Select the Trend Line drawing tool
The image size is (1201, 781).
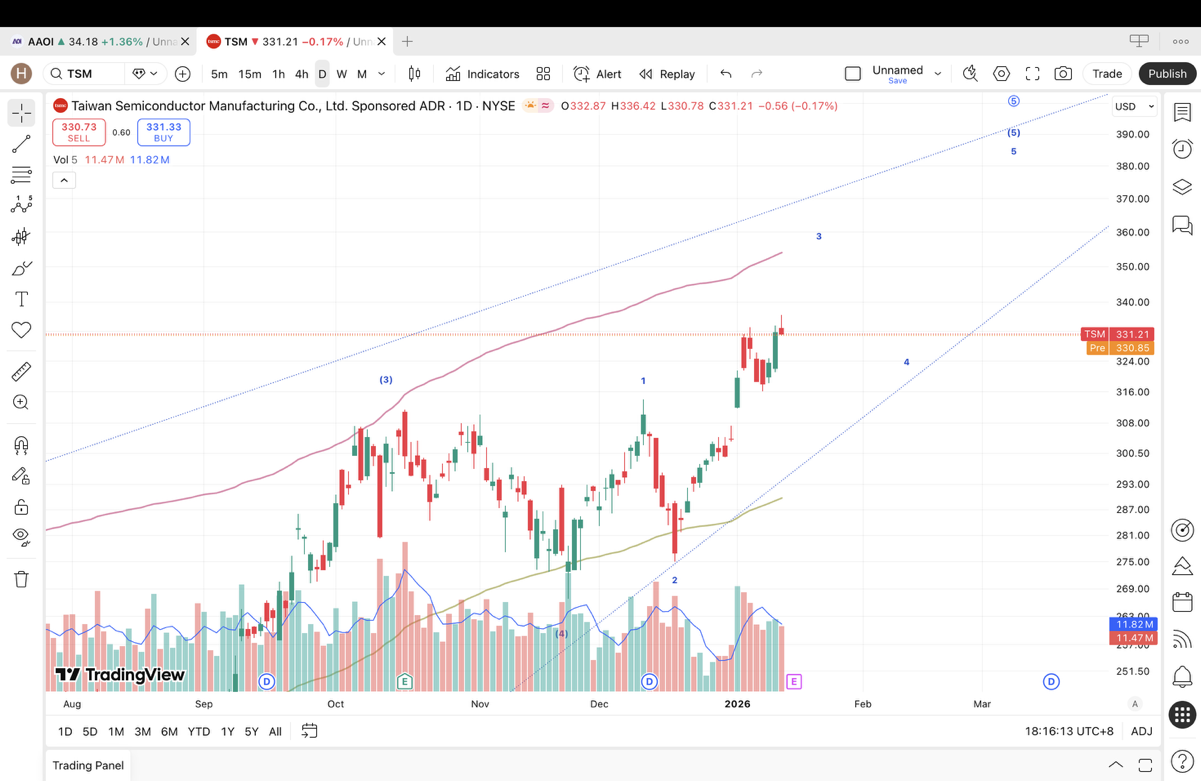[21, 145]
